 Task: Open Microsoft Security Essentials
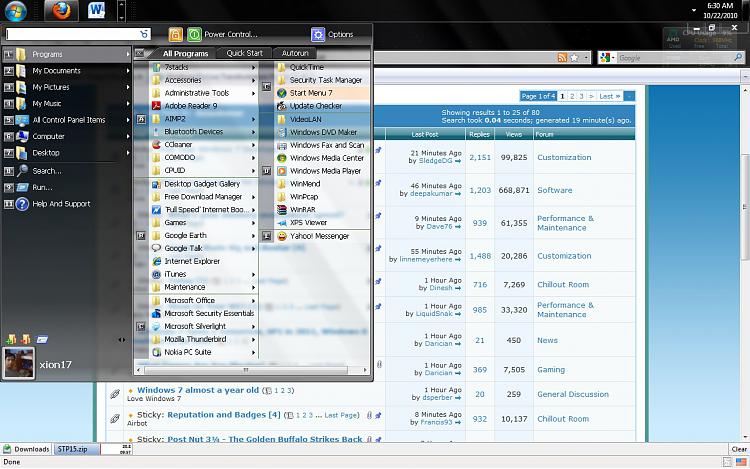[209, 313]
